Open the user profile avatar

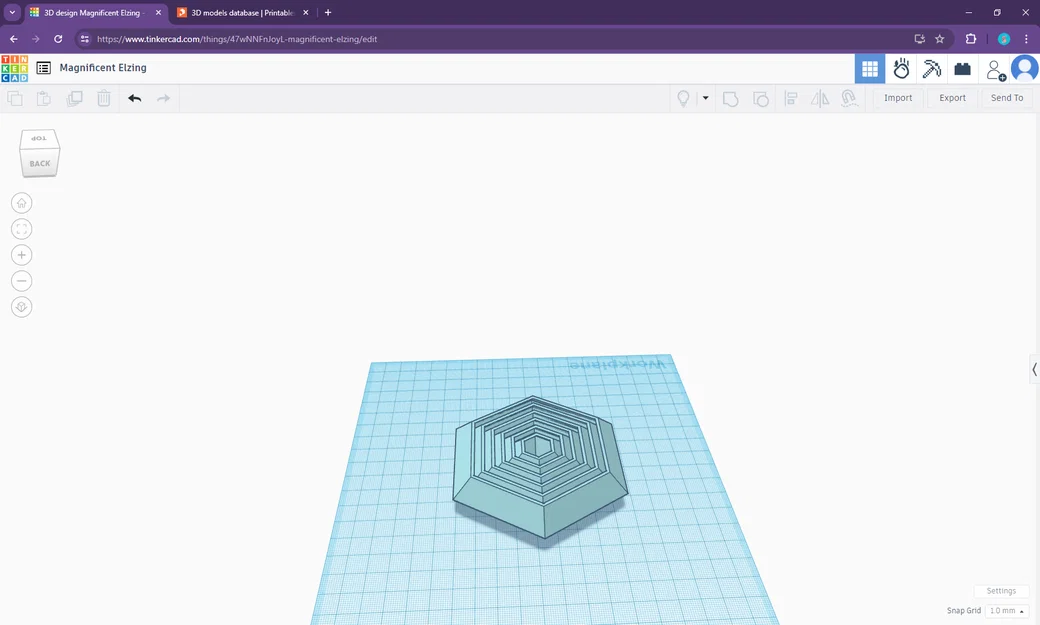1025,68
